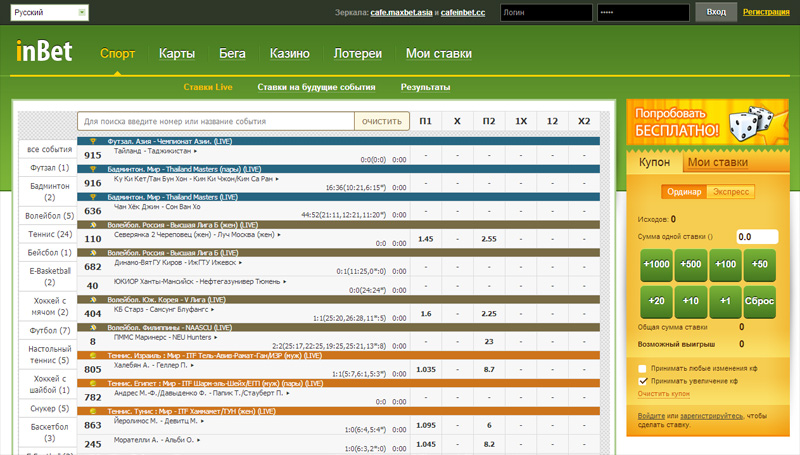
Task: Click tennis ball icon in ITF Хаммамет header
Action: (x=93, y=411)
